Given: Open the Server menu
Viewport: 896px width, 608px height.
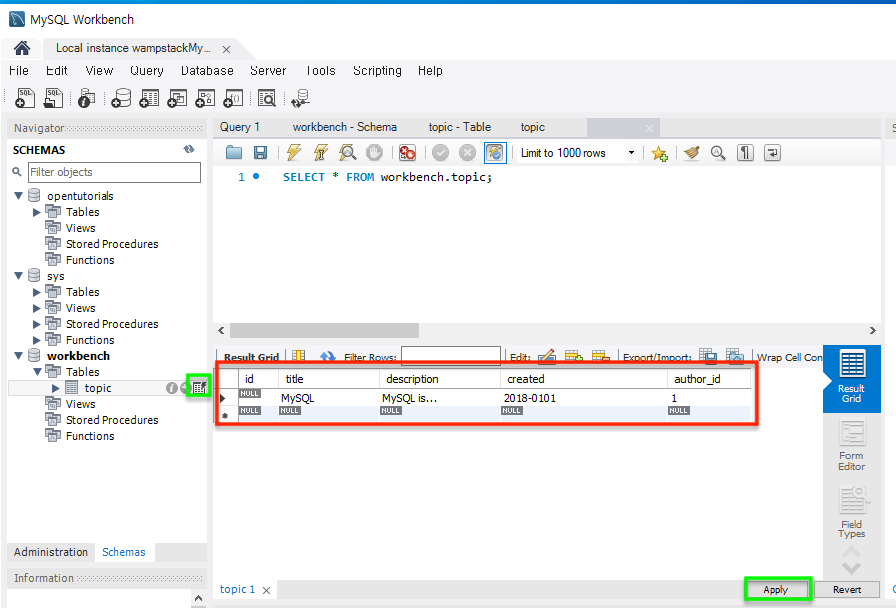Looking at the screenshot, I should pos(268,70).
